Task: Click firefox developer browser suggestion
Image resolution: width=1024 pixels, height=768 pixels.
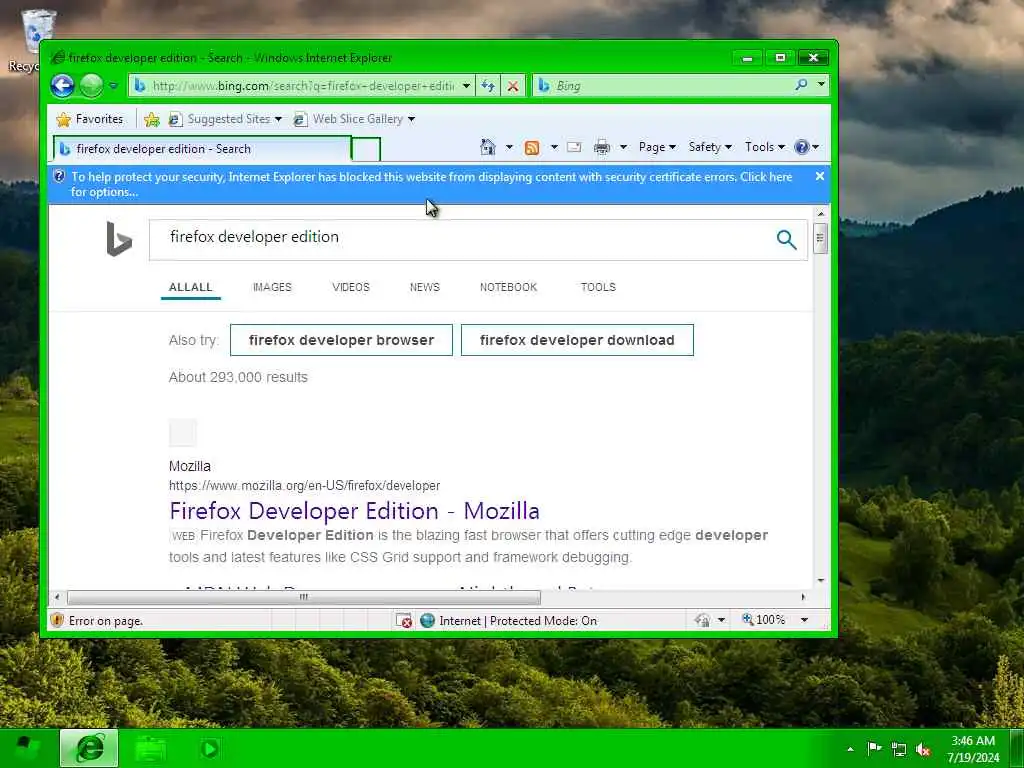Action: 341,340
